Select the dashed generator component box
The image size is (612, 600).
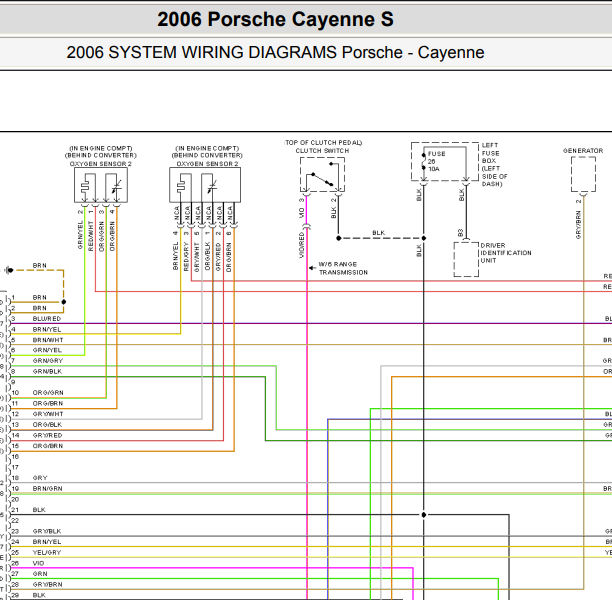pos(583,174)
